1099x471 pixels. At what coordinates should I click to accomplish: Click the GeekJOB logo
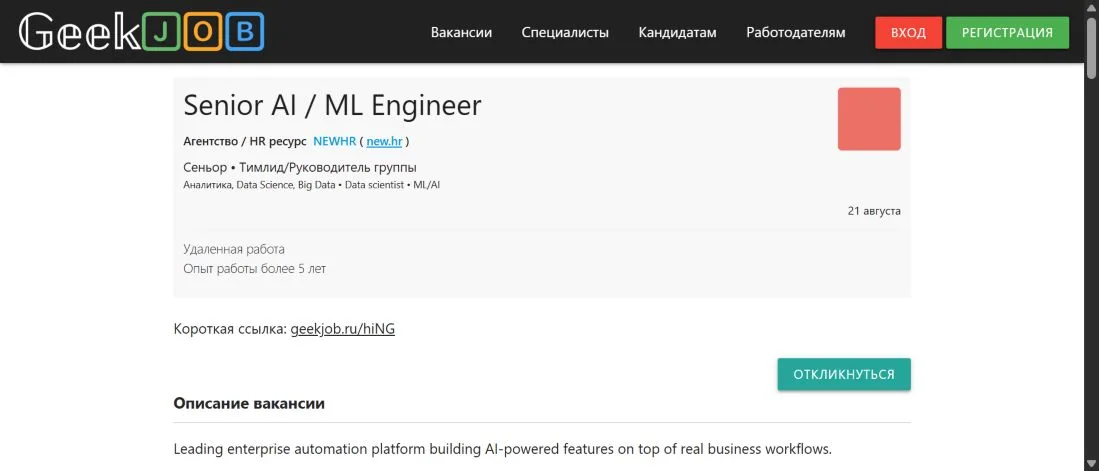(141, 32)
